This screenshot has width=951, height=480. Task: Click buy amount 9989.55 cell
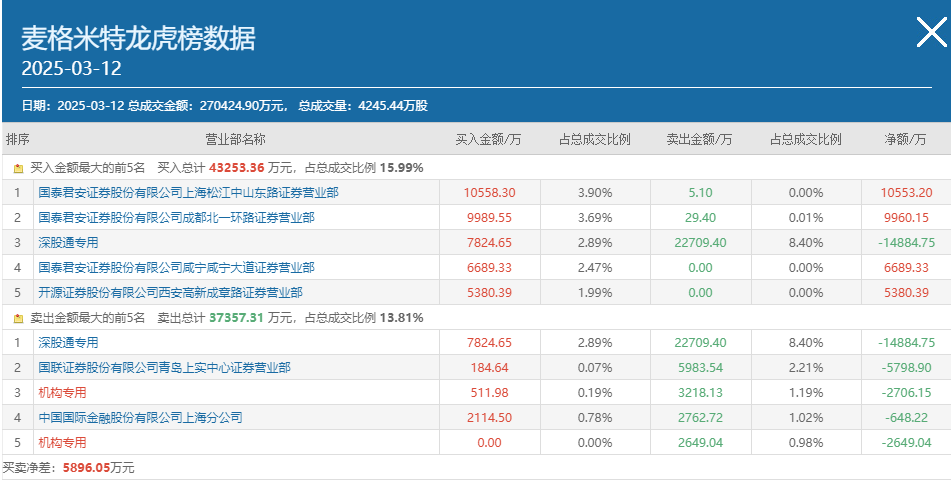tap(489, 217)
